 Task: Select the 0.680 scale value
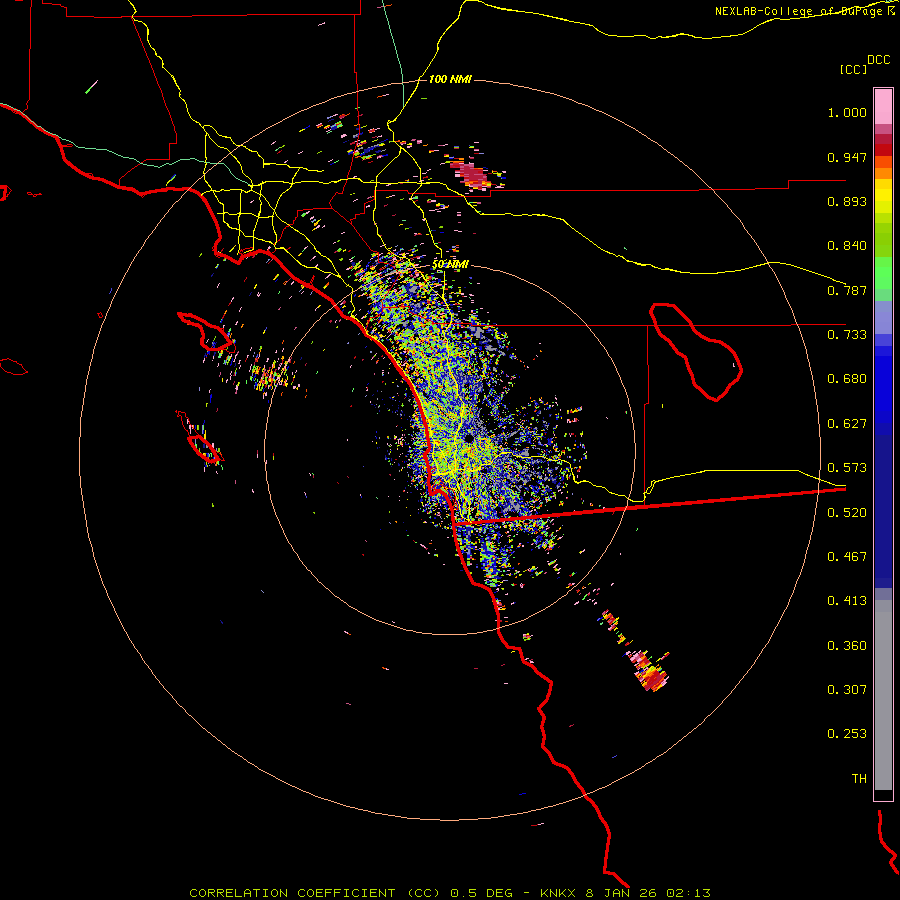[847, 379]
